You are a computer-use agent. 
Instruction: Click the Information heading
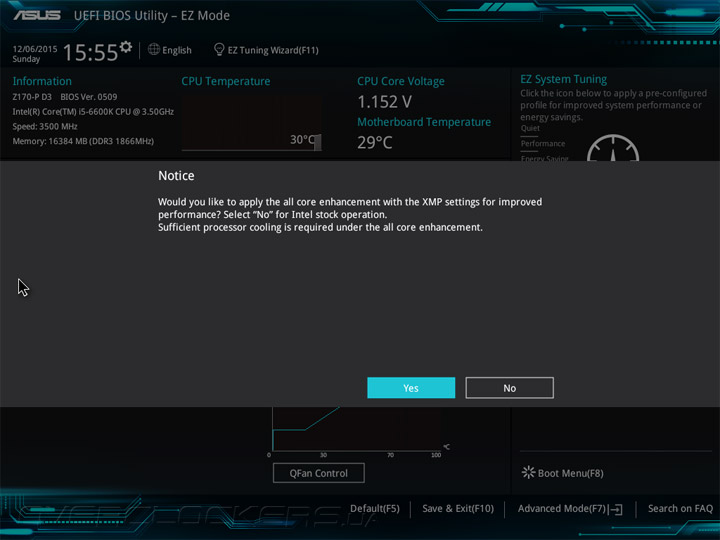42,81
